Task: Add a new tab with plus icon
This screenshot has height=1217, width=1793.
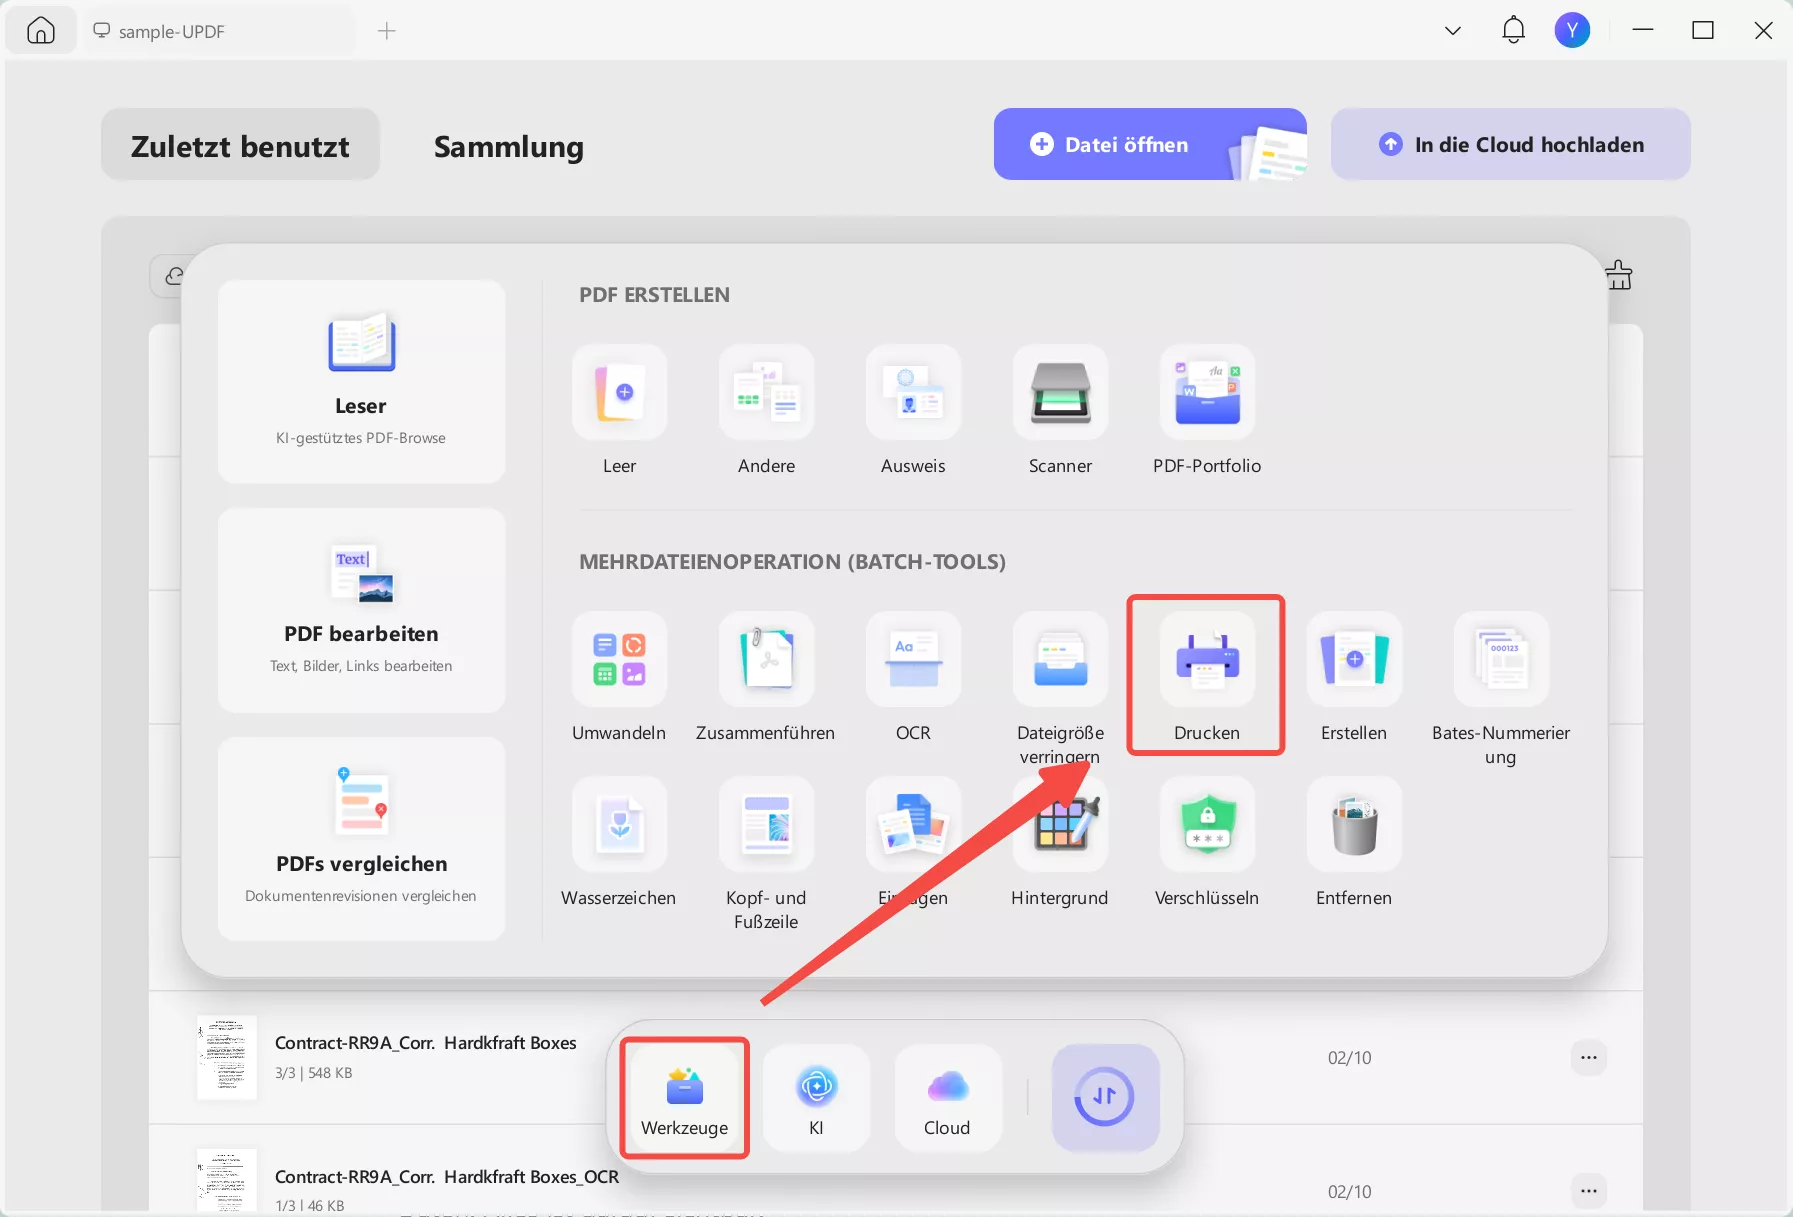Action: [387, 31]
